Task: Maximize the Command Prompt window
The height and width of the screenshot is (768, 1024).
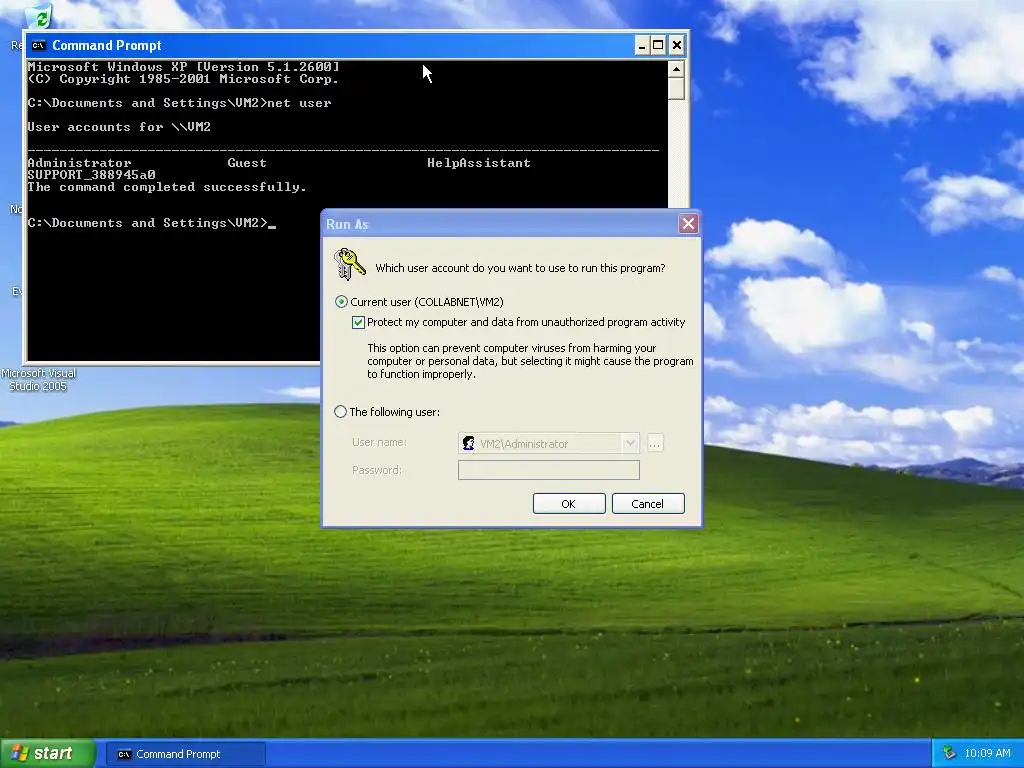Action: tap(658, 45)
